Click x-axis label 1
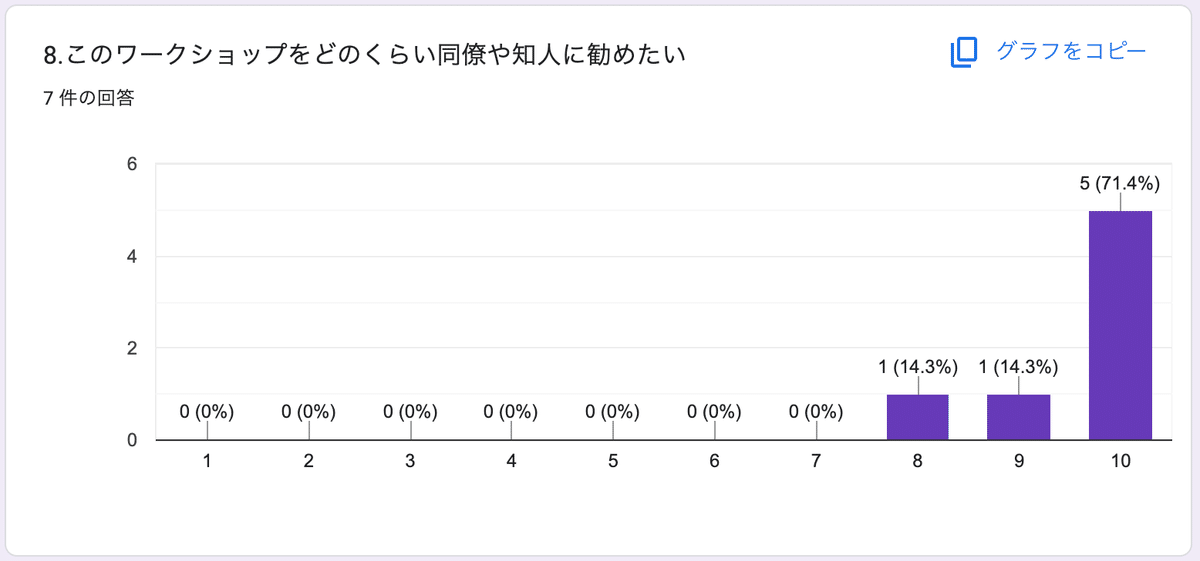1200x561 pixels. pos(207,461)
